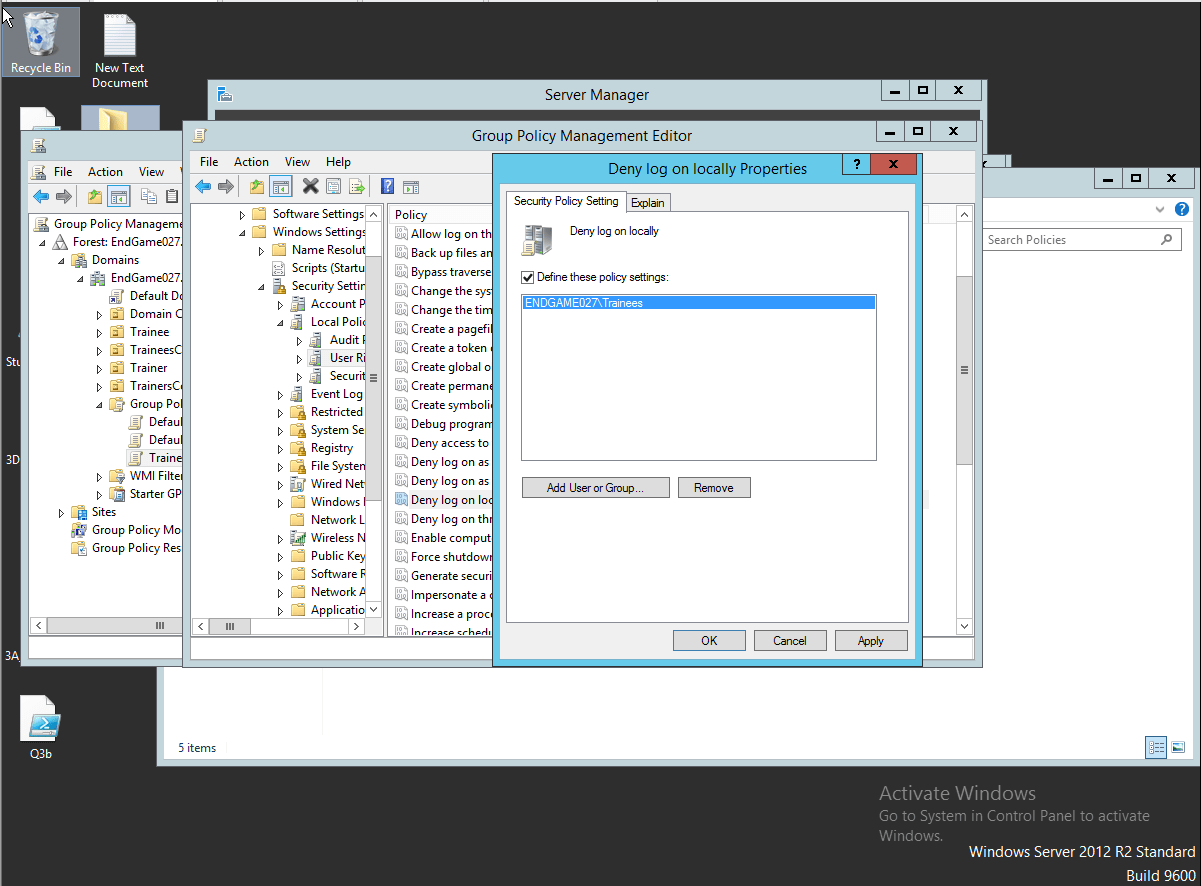
Task: Click the Show/Hide Console Tree toolbar icon
Action: click(281, 186)
